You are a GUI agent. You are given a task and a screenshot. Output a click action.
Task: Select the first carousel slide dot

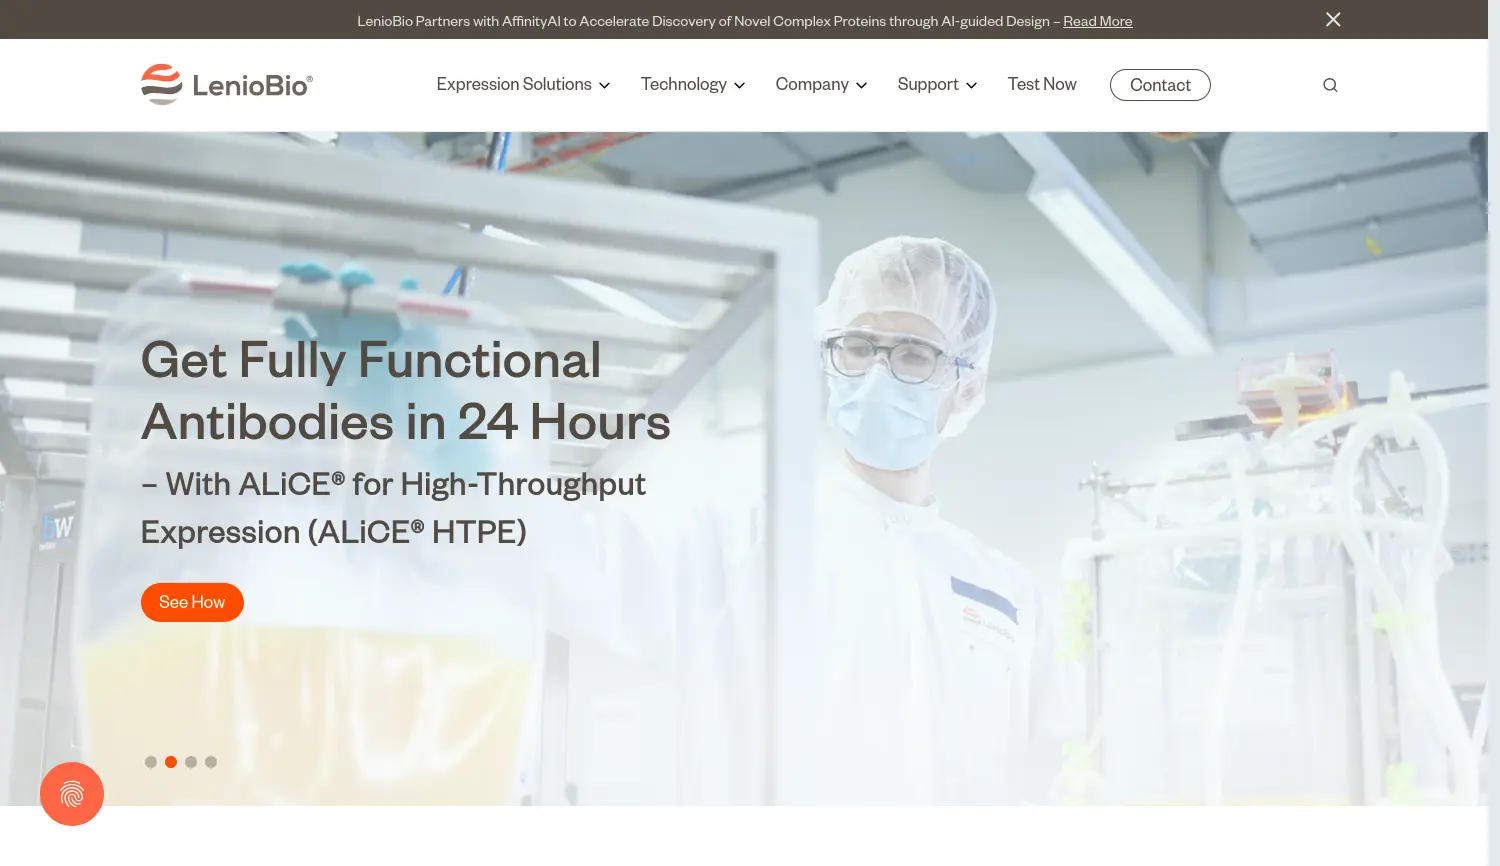151,761
